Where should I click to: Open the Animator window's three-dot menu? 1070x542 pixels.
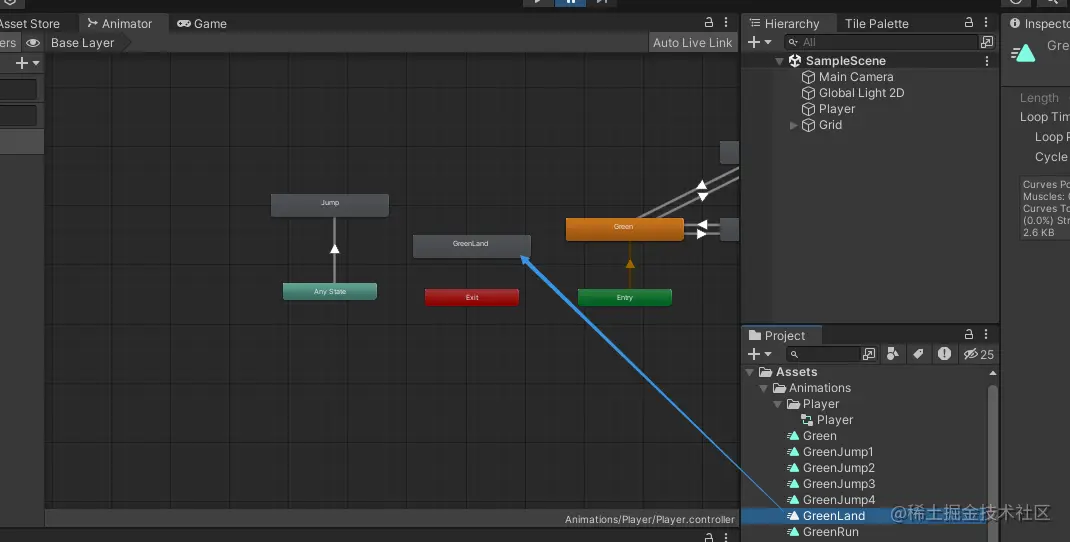(x=726, y=23)
